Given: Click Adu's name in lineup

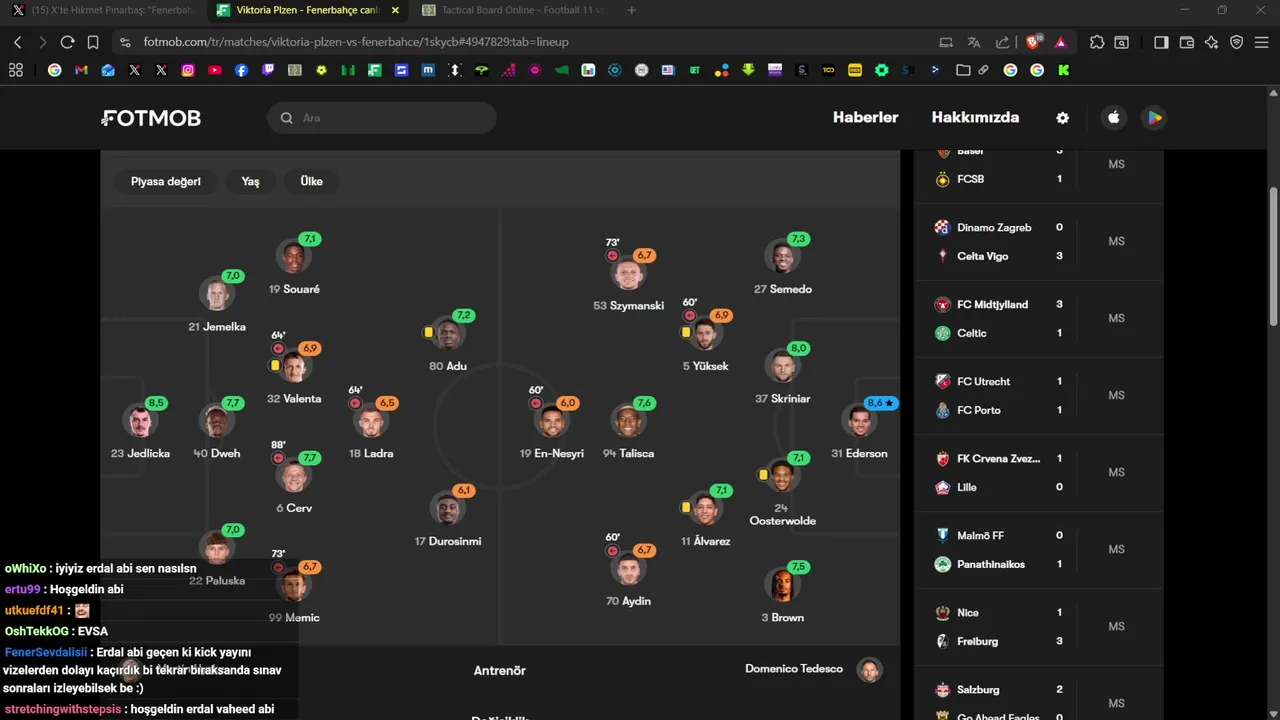Looking at the screenshot, I should 448,366.
